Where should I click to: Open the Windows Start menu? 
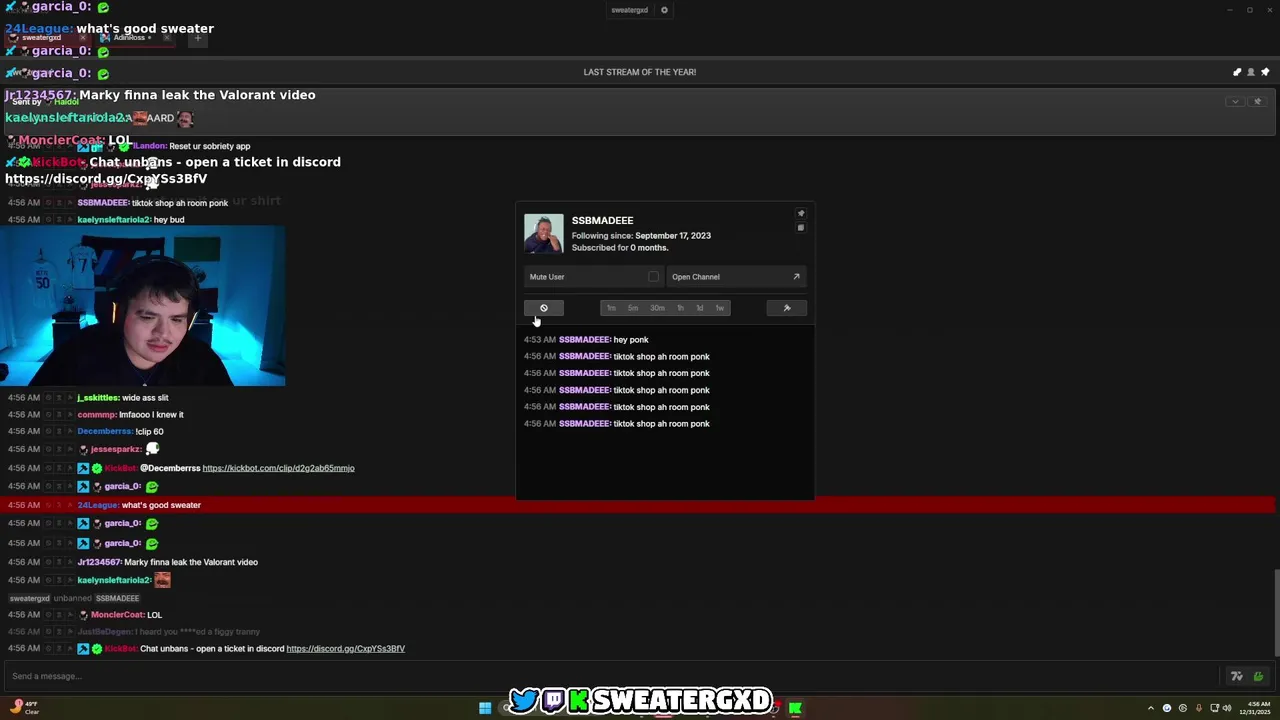click(x=485, y=708)
